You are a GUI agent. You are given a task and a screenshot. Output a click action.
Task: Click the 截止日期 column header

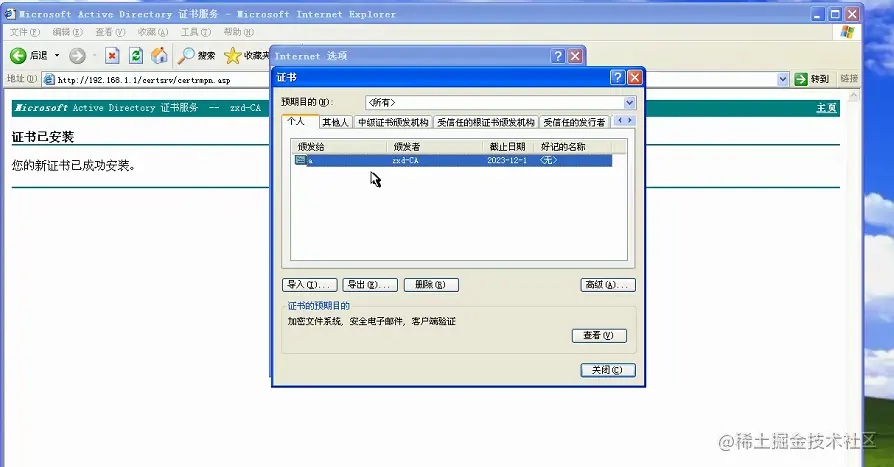[509, 147]
